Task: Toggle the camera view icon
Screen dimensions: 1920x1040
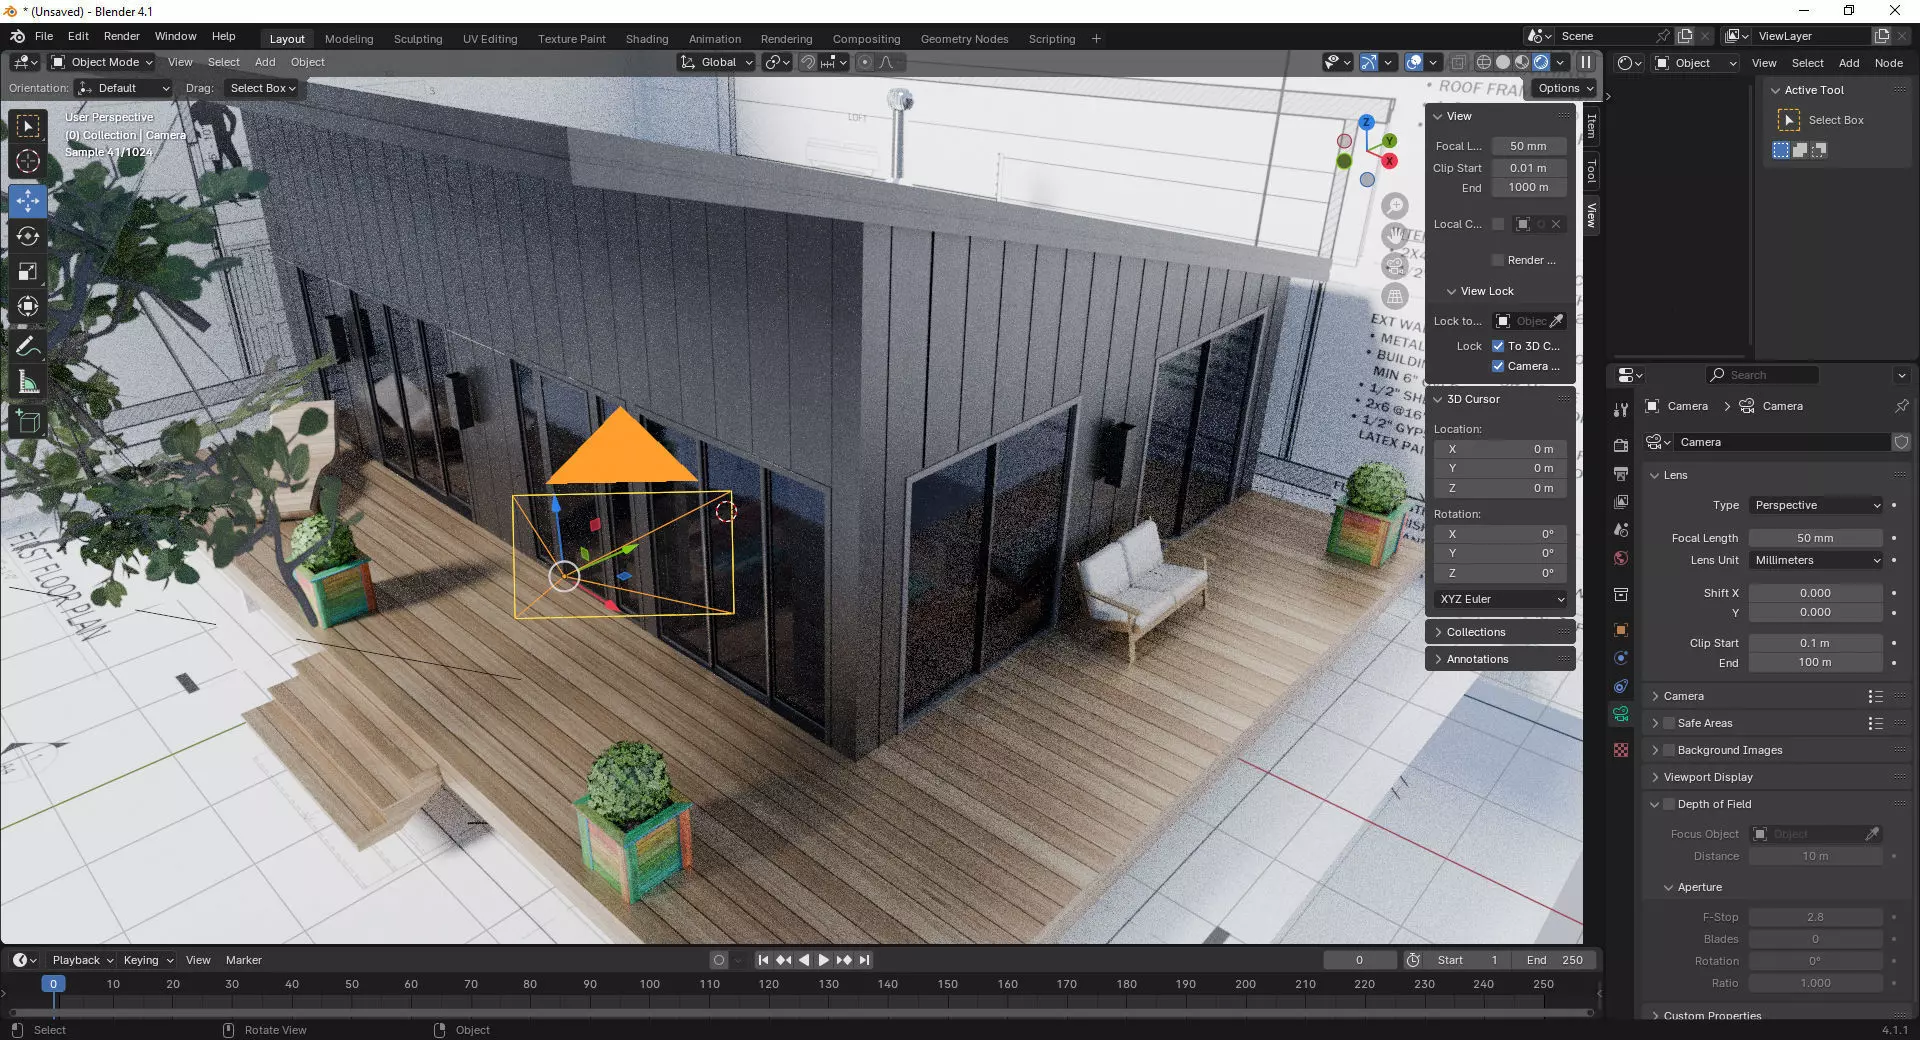Action: (1395, 266)
